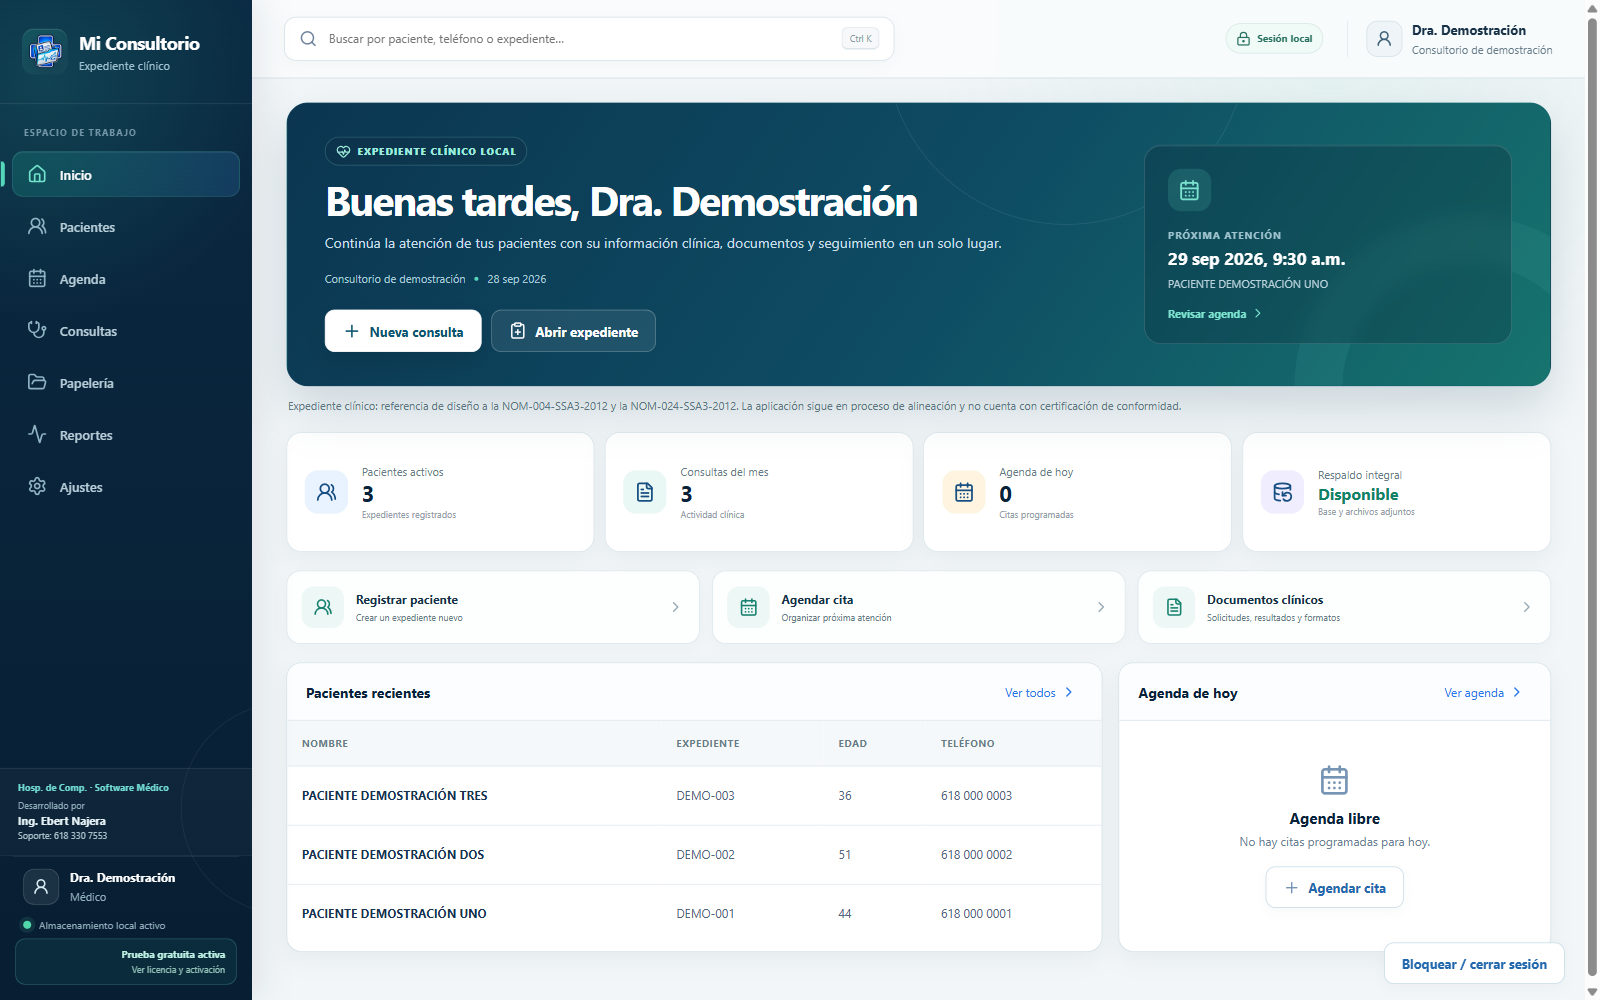This screenshot has width=1600, height=1000.
Task: Expand the Documentos clínicos chevron
Action: click(1526, 607)
